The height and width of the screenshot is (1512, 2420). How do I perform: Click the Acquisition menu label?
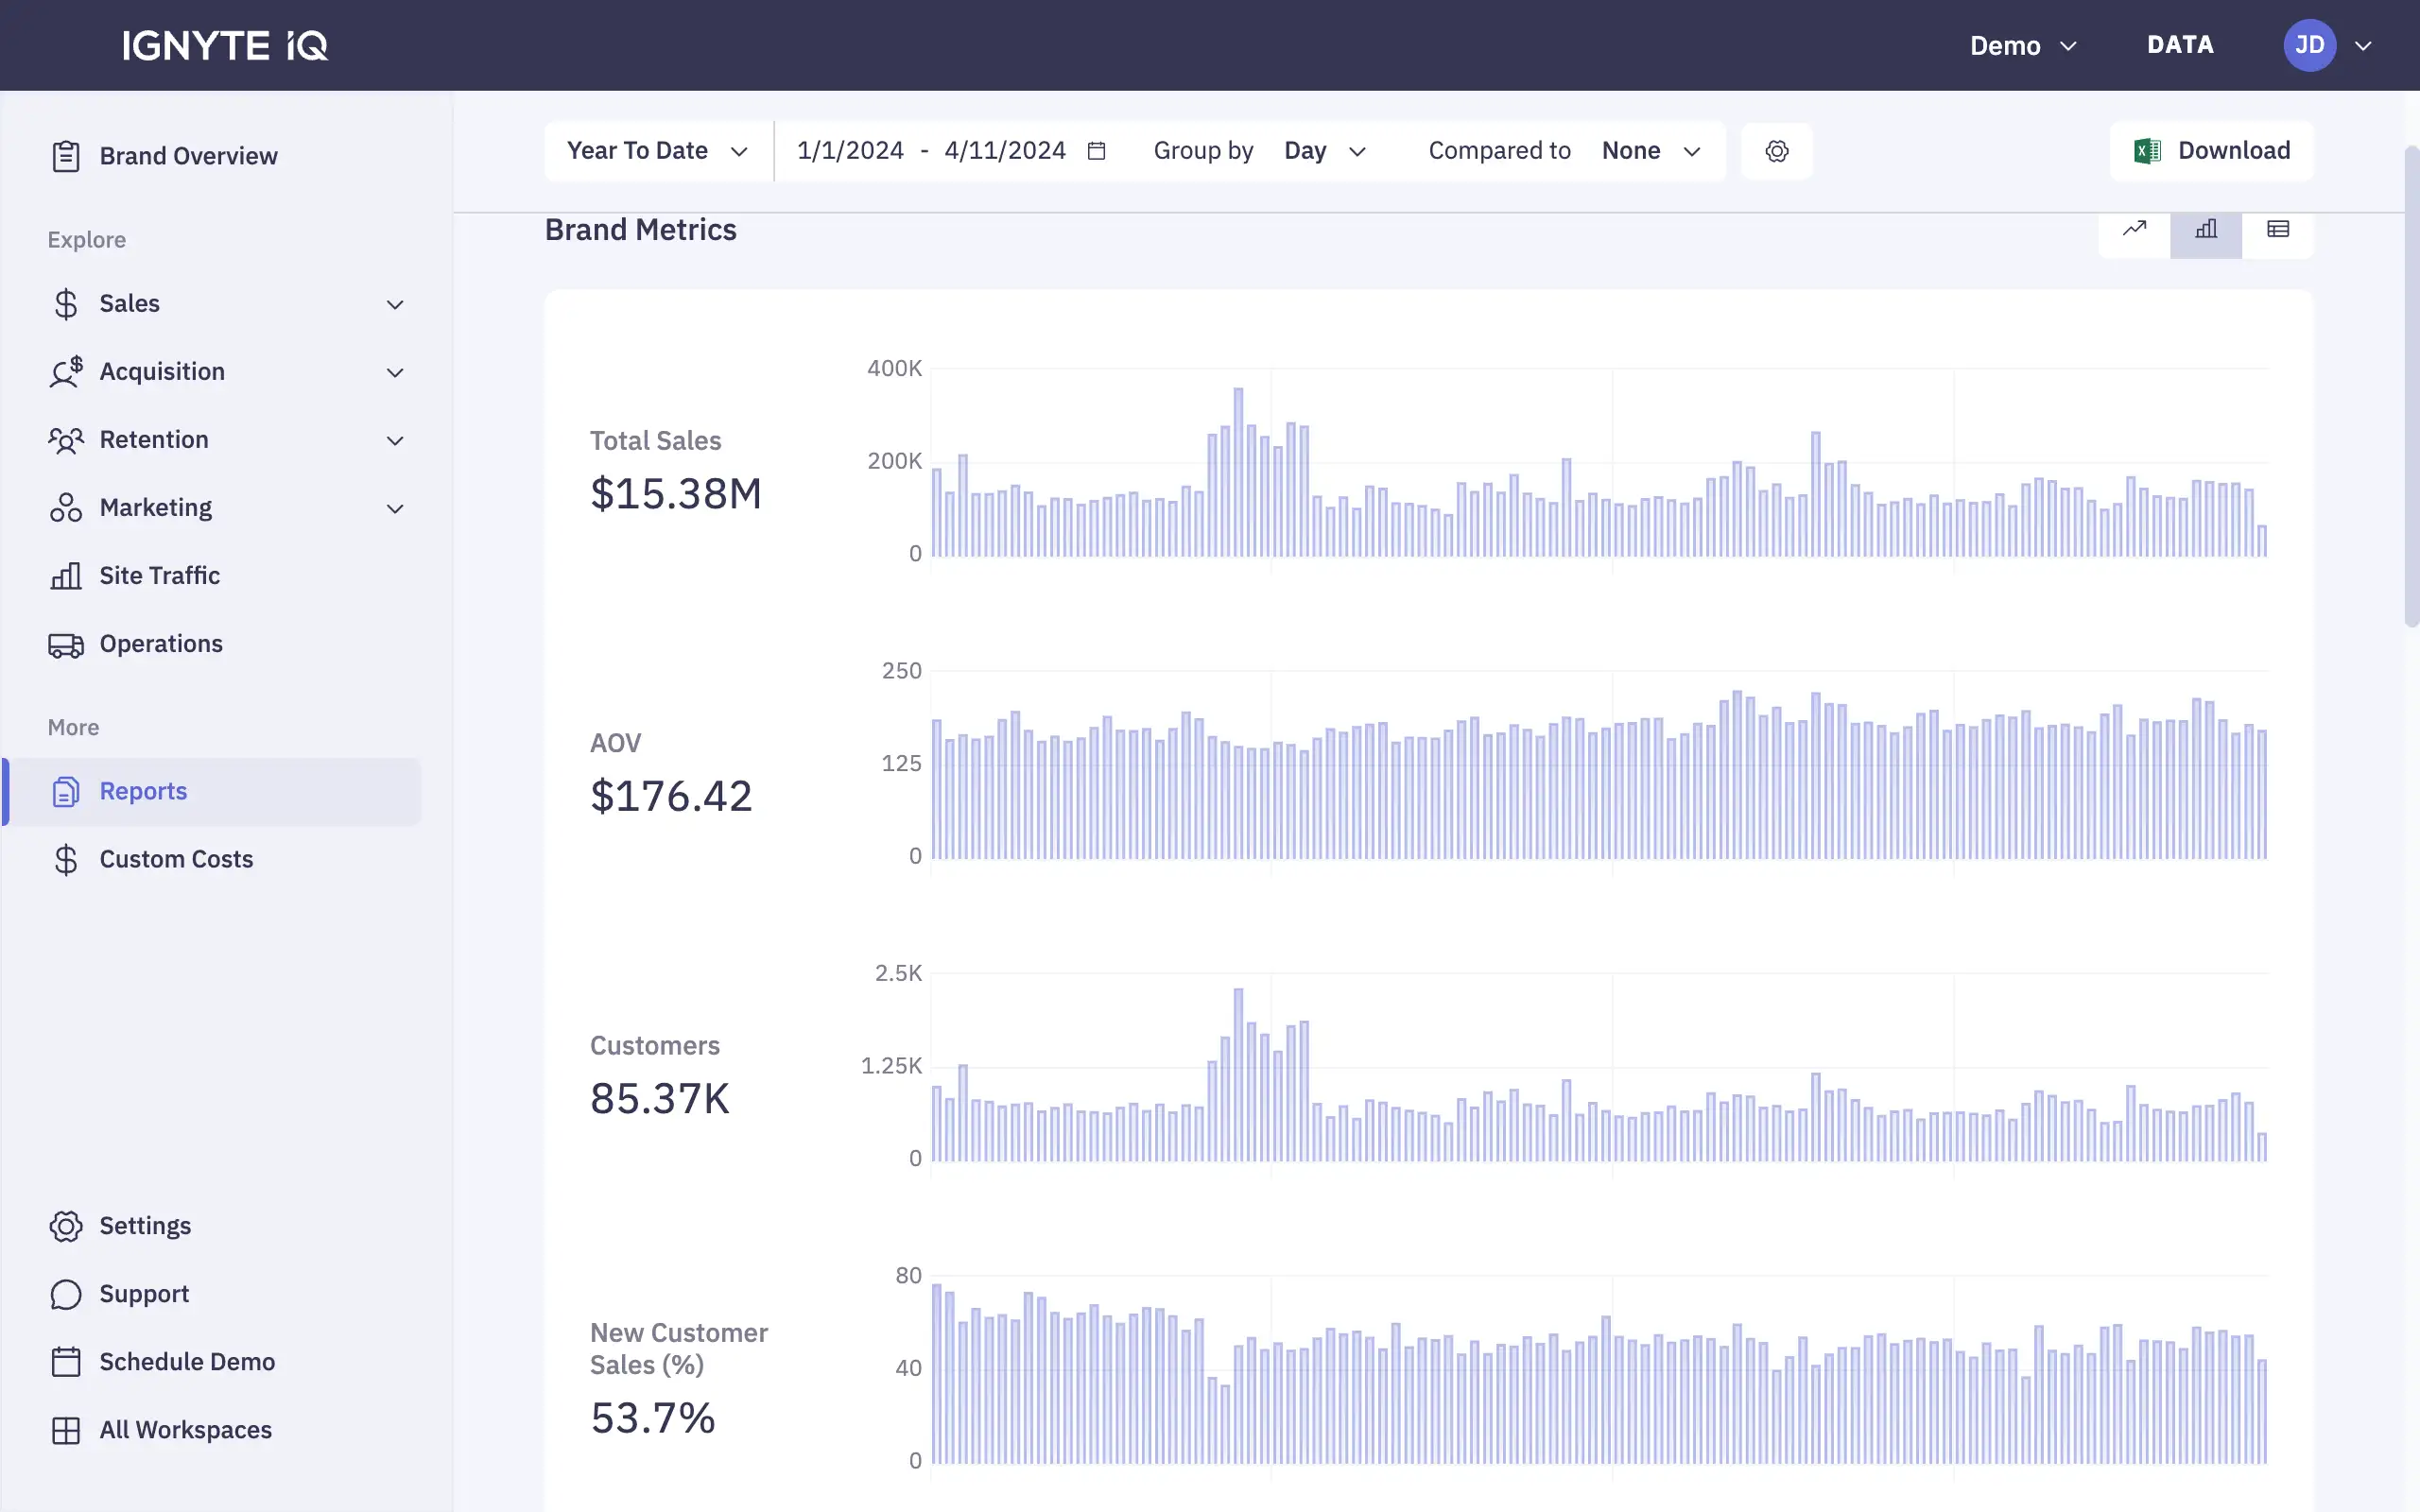point(162,371)
